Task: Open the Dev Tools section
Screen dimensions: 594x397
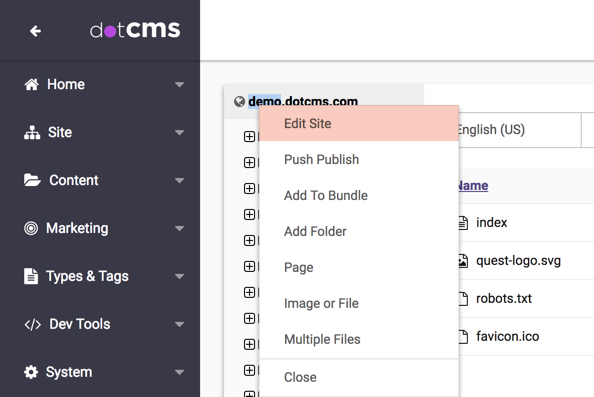Action: click(x=100, y=324)
